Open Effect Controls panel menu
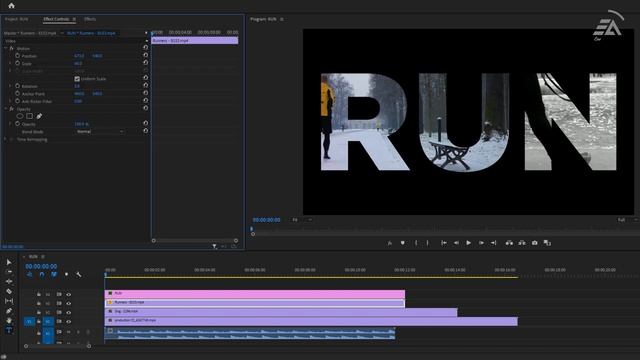 (x=74, y=19)
